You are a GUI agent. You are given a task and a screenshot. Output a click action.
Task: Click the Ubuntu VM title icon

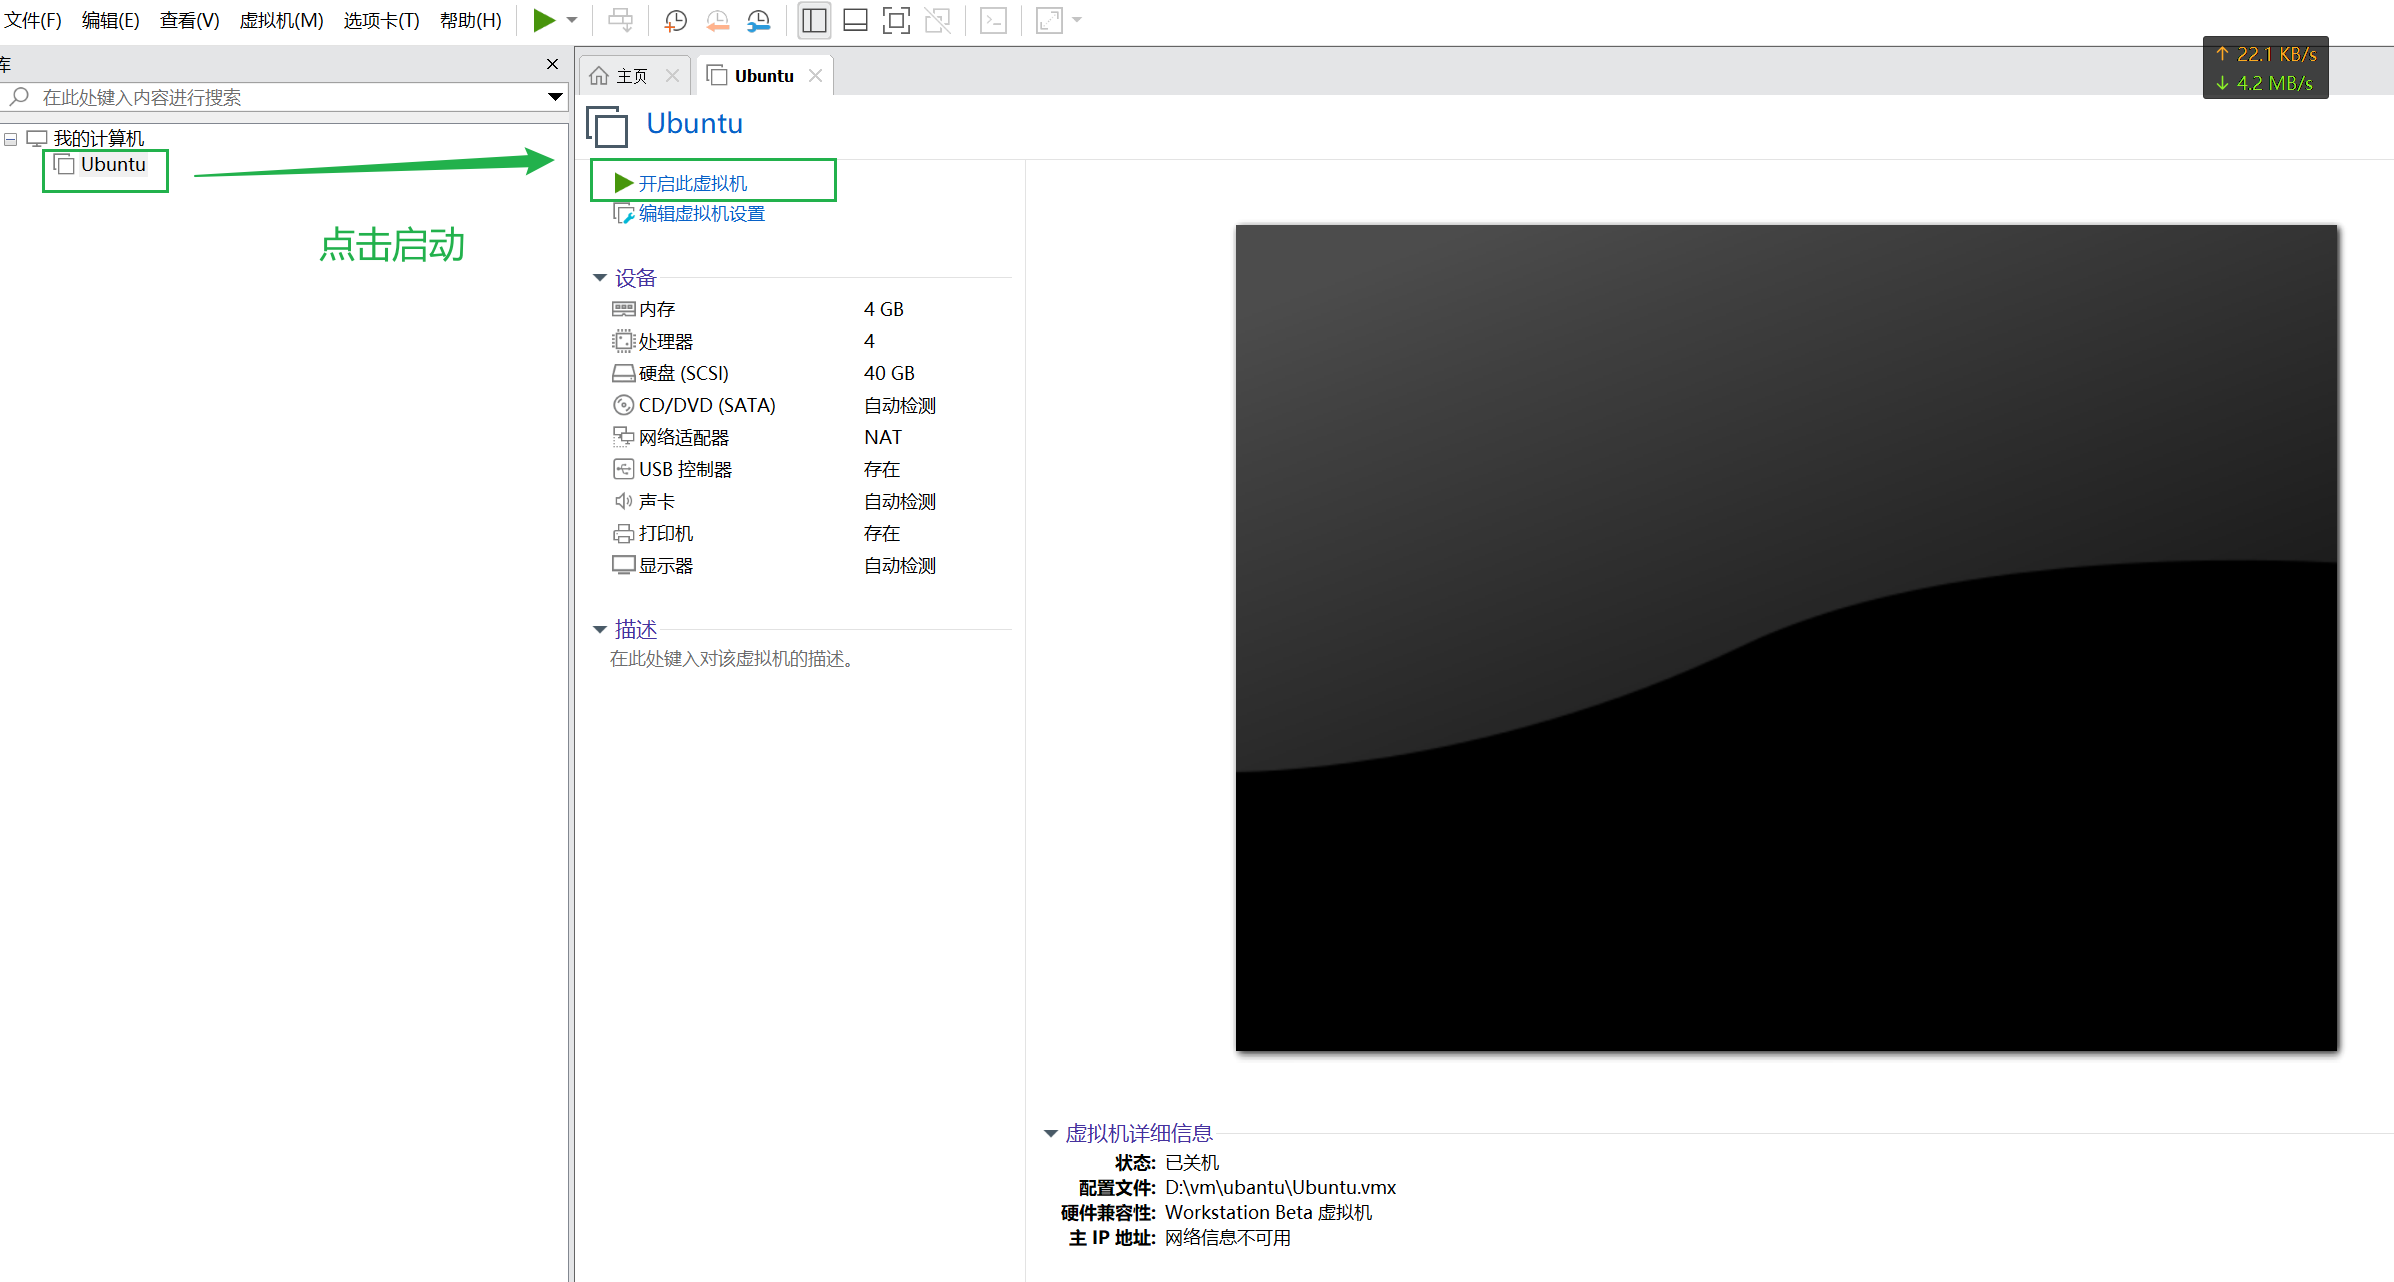click(607, 126)
